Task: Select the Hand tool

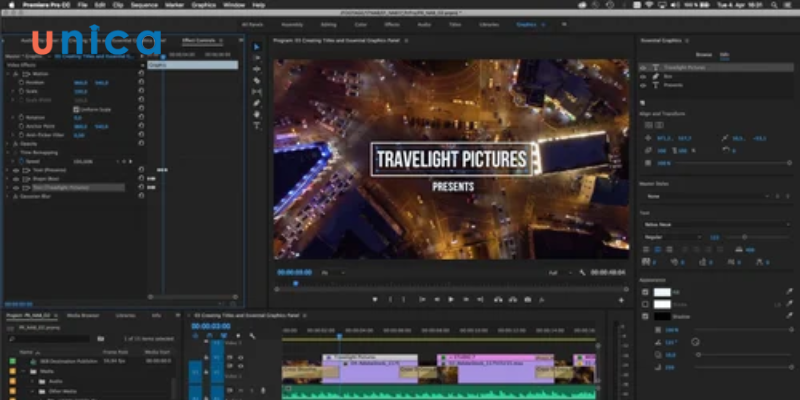Action: click(256, 114)
